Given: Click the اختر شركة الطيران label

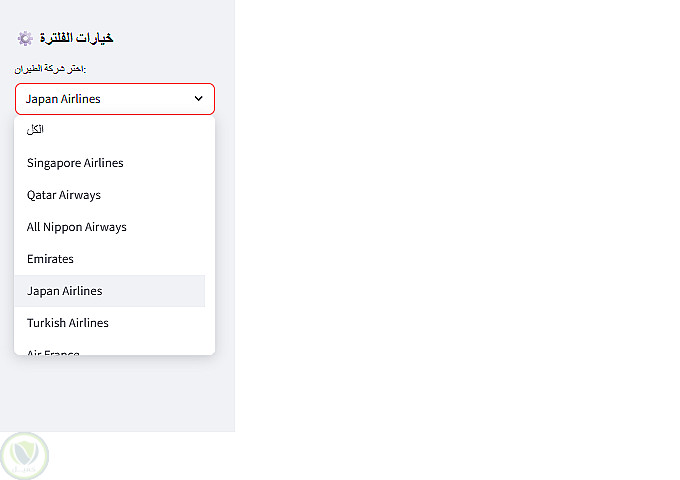Looking at the screenshot, I should [x=50, y=68].
